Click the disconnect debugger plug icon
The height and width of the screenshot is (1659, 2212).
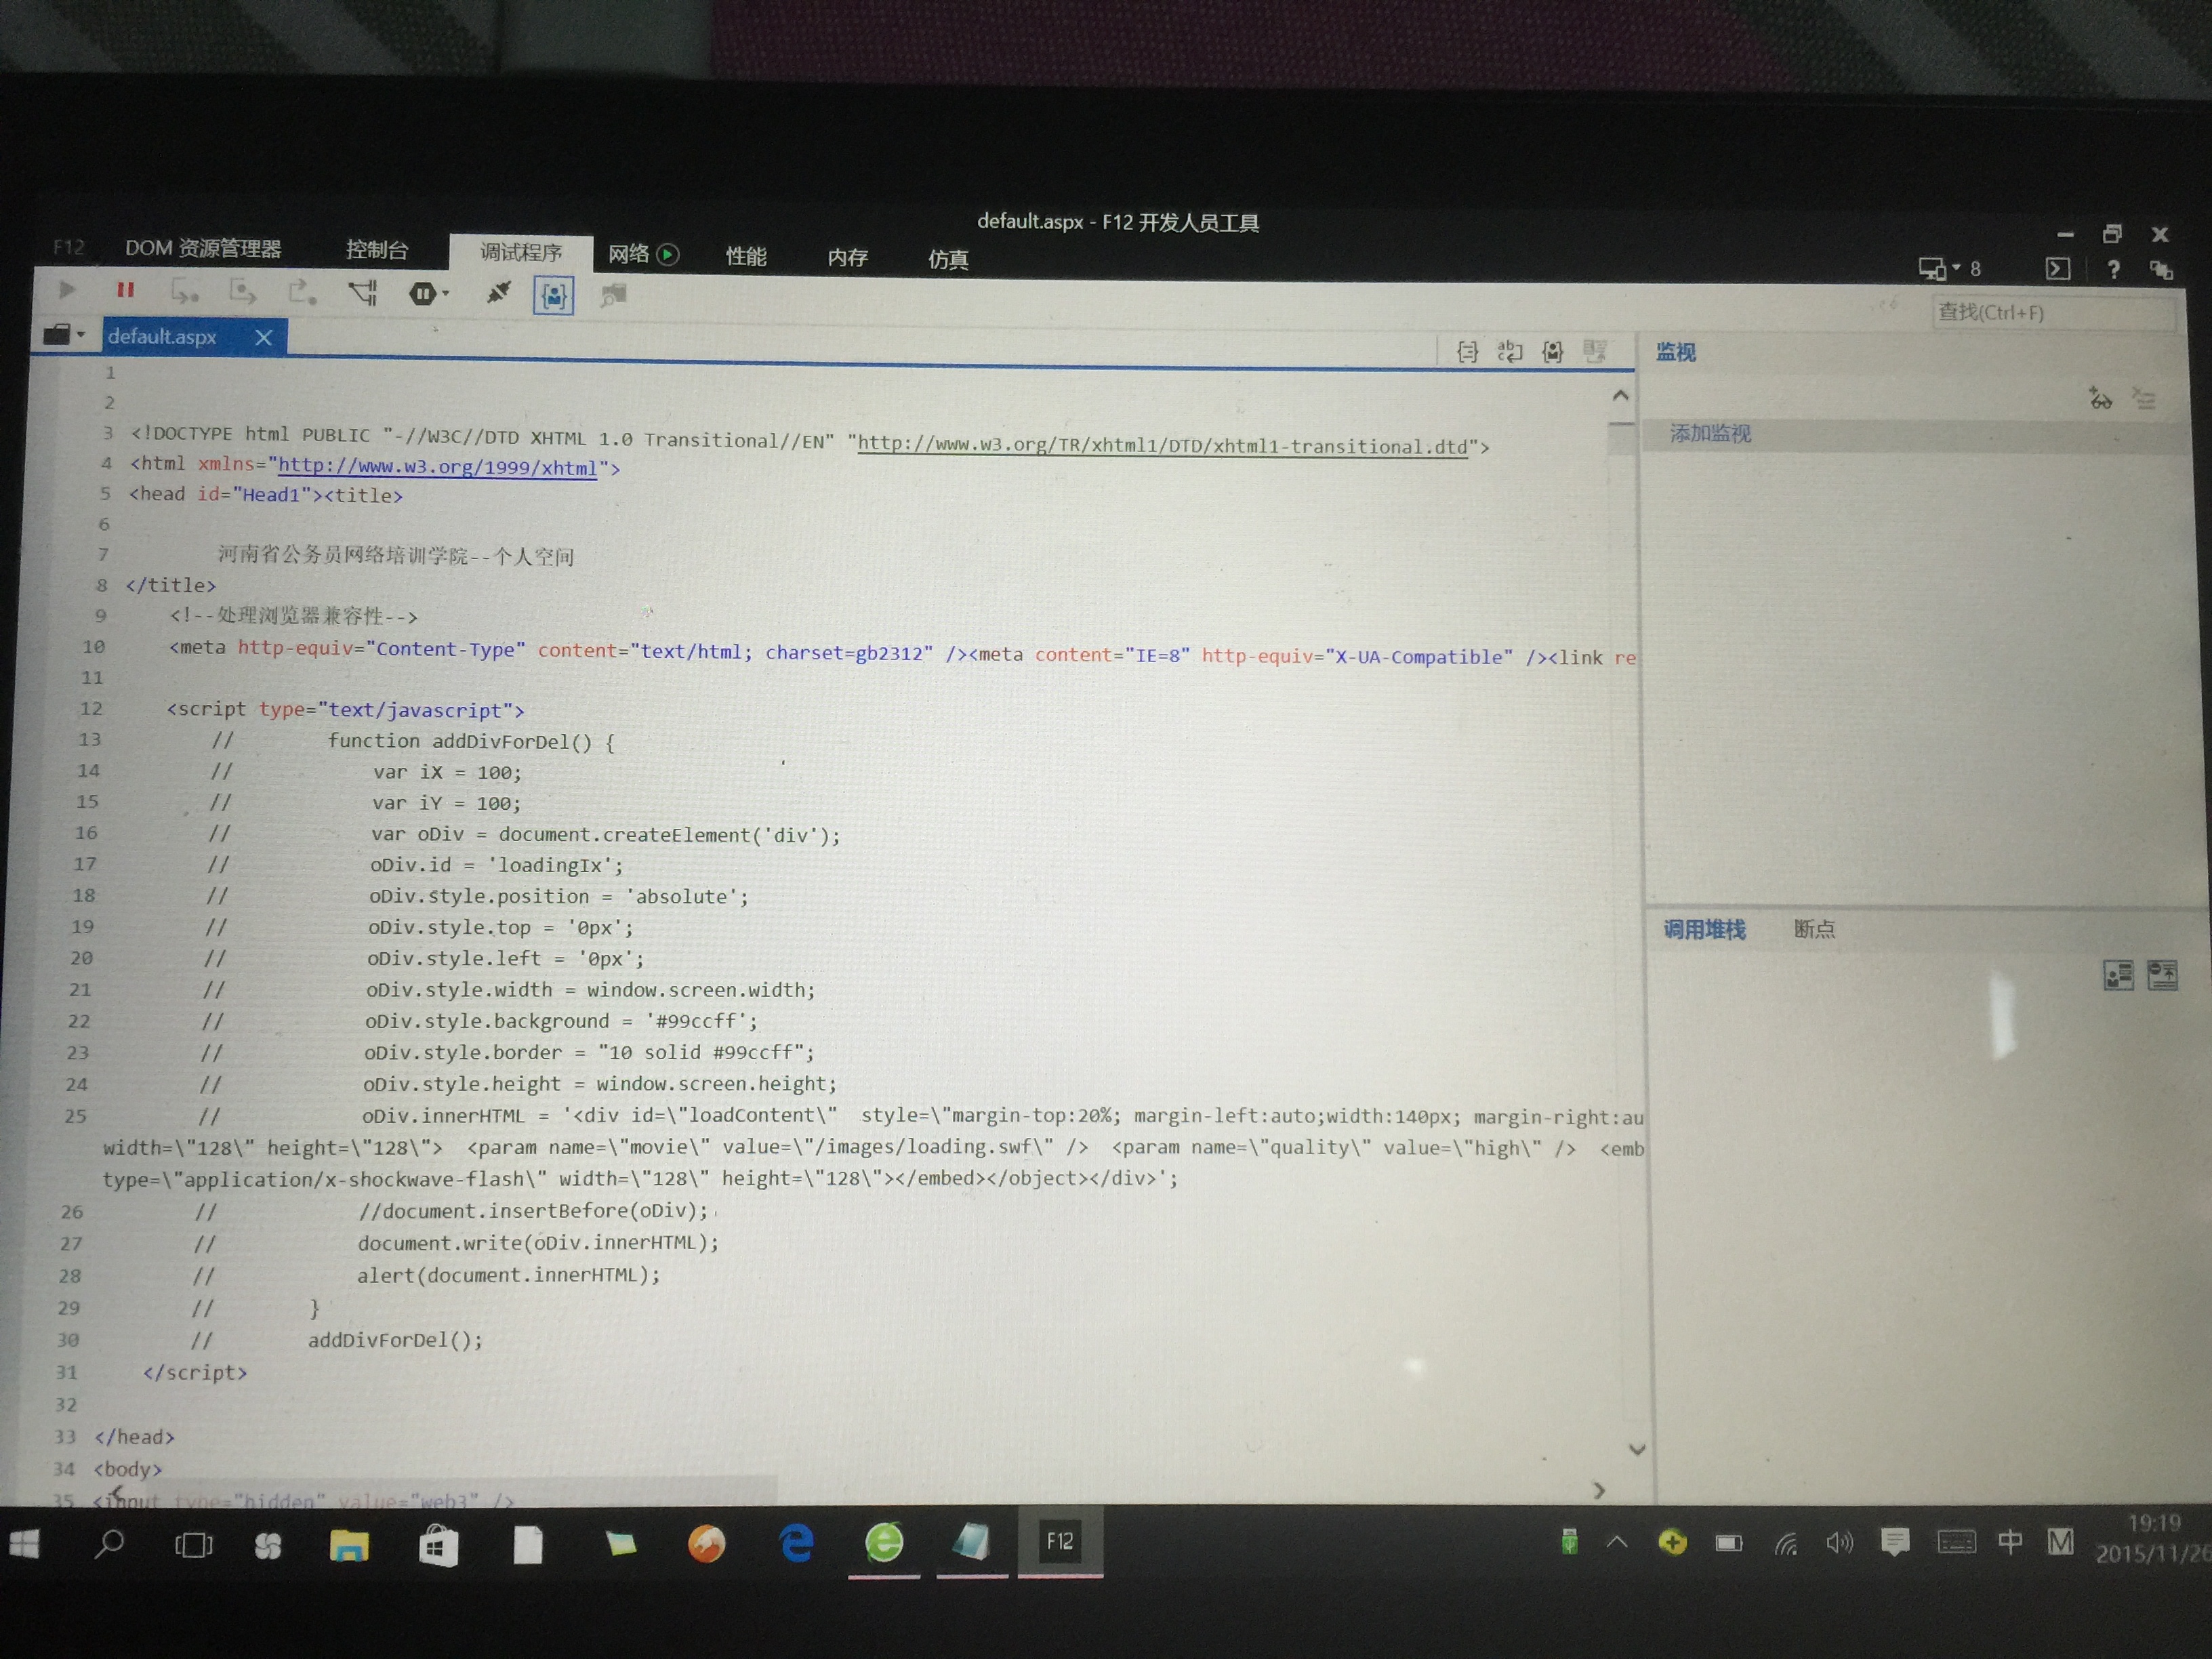[498, 293]
